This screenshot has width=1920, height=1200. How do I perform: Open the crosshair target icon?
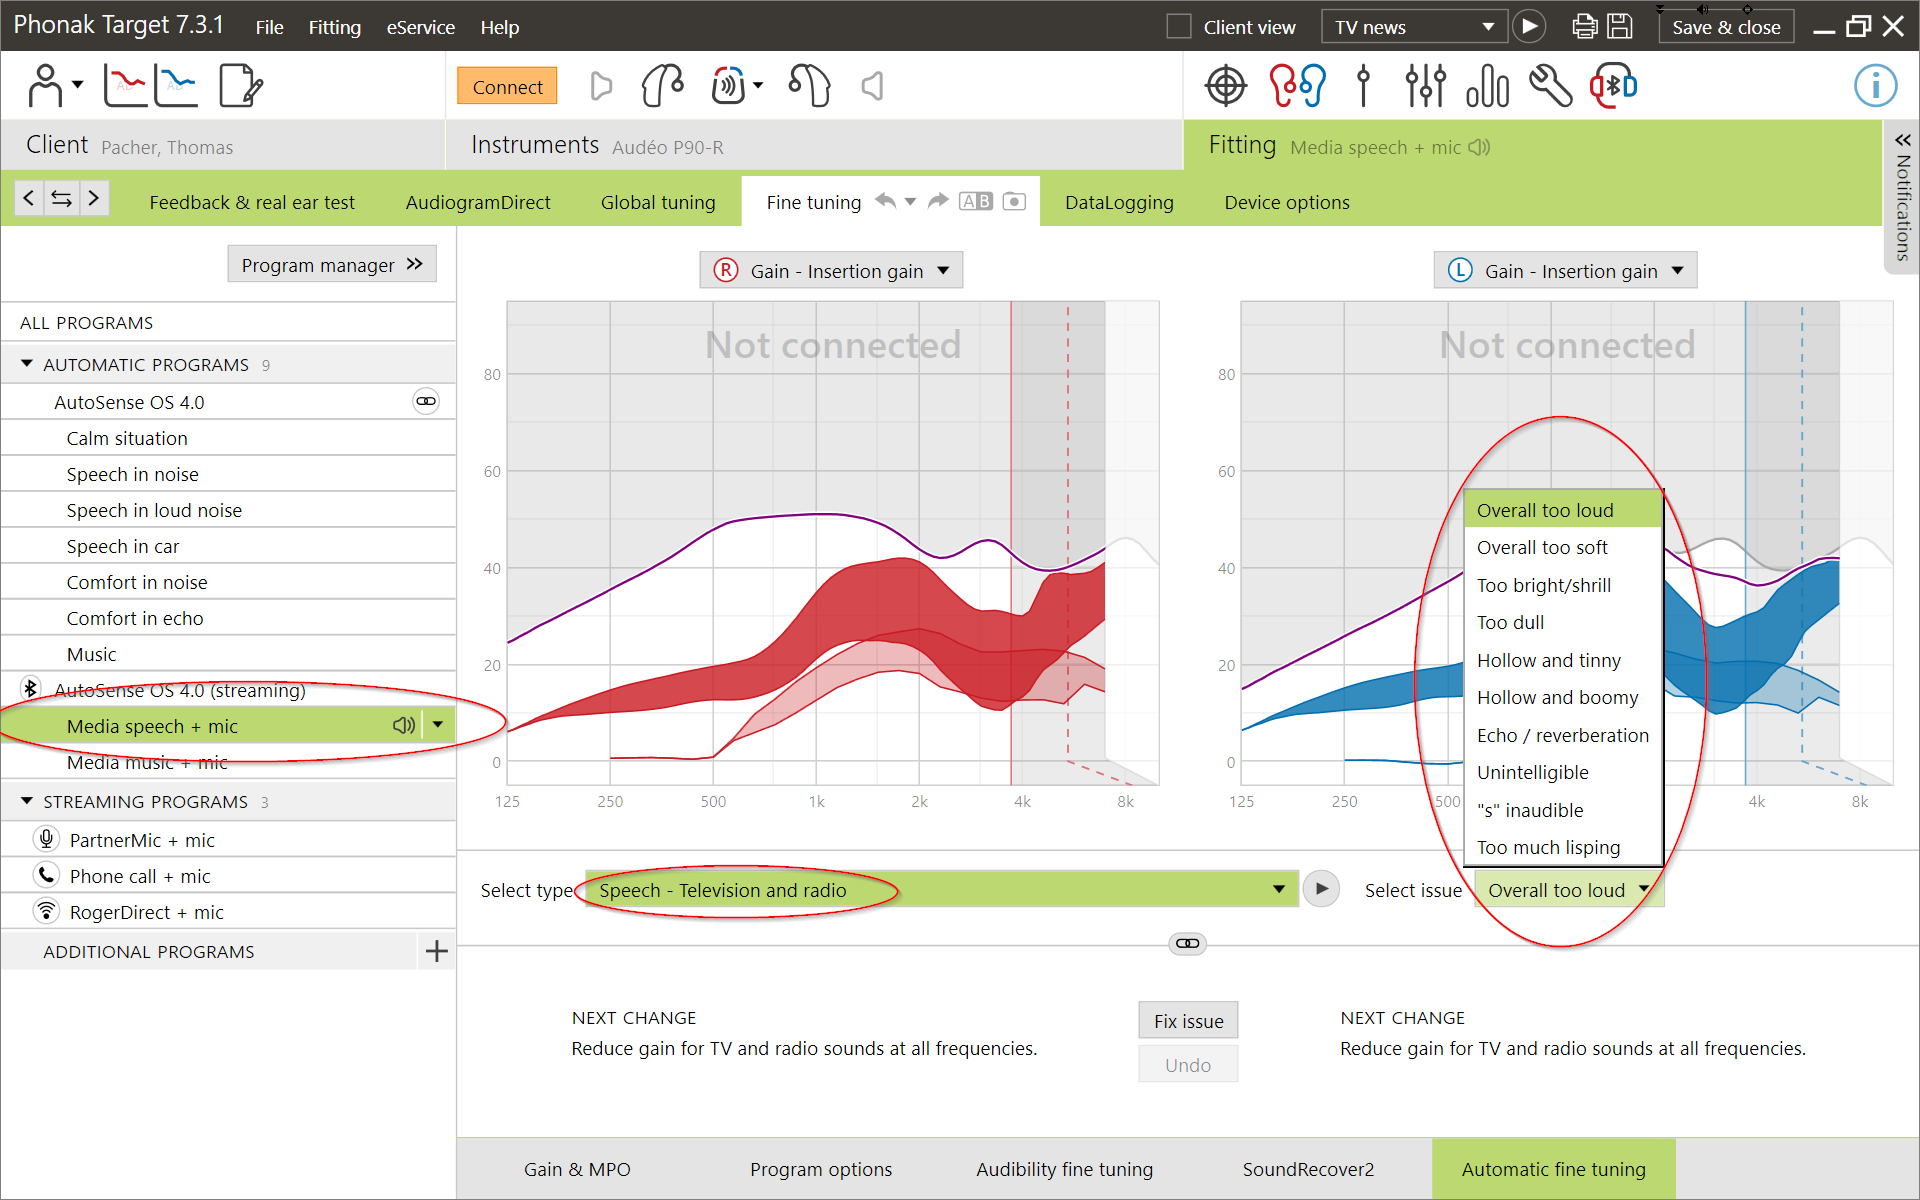point(1226,86)
